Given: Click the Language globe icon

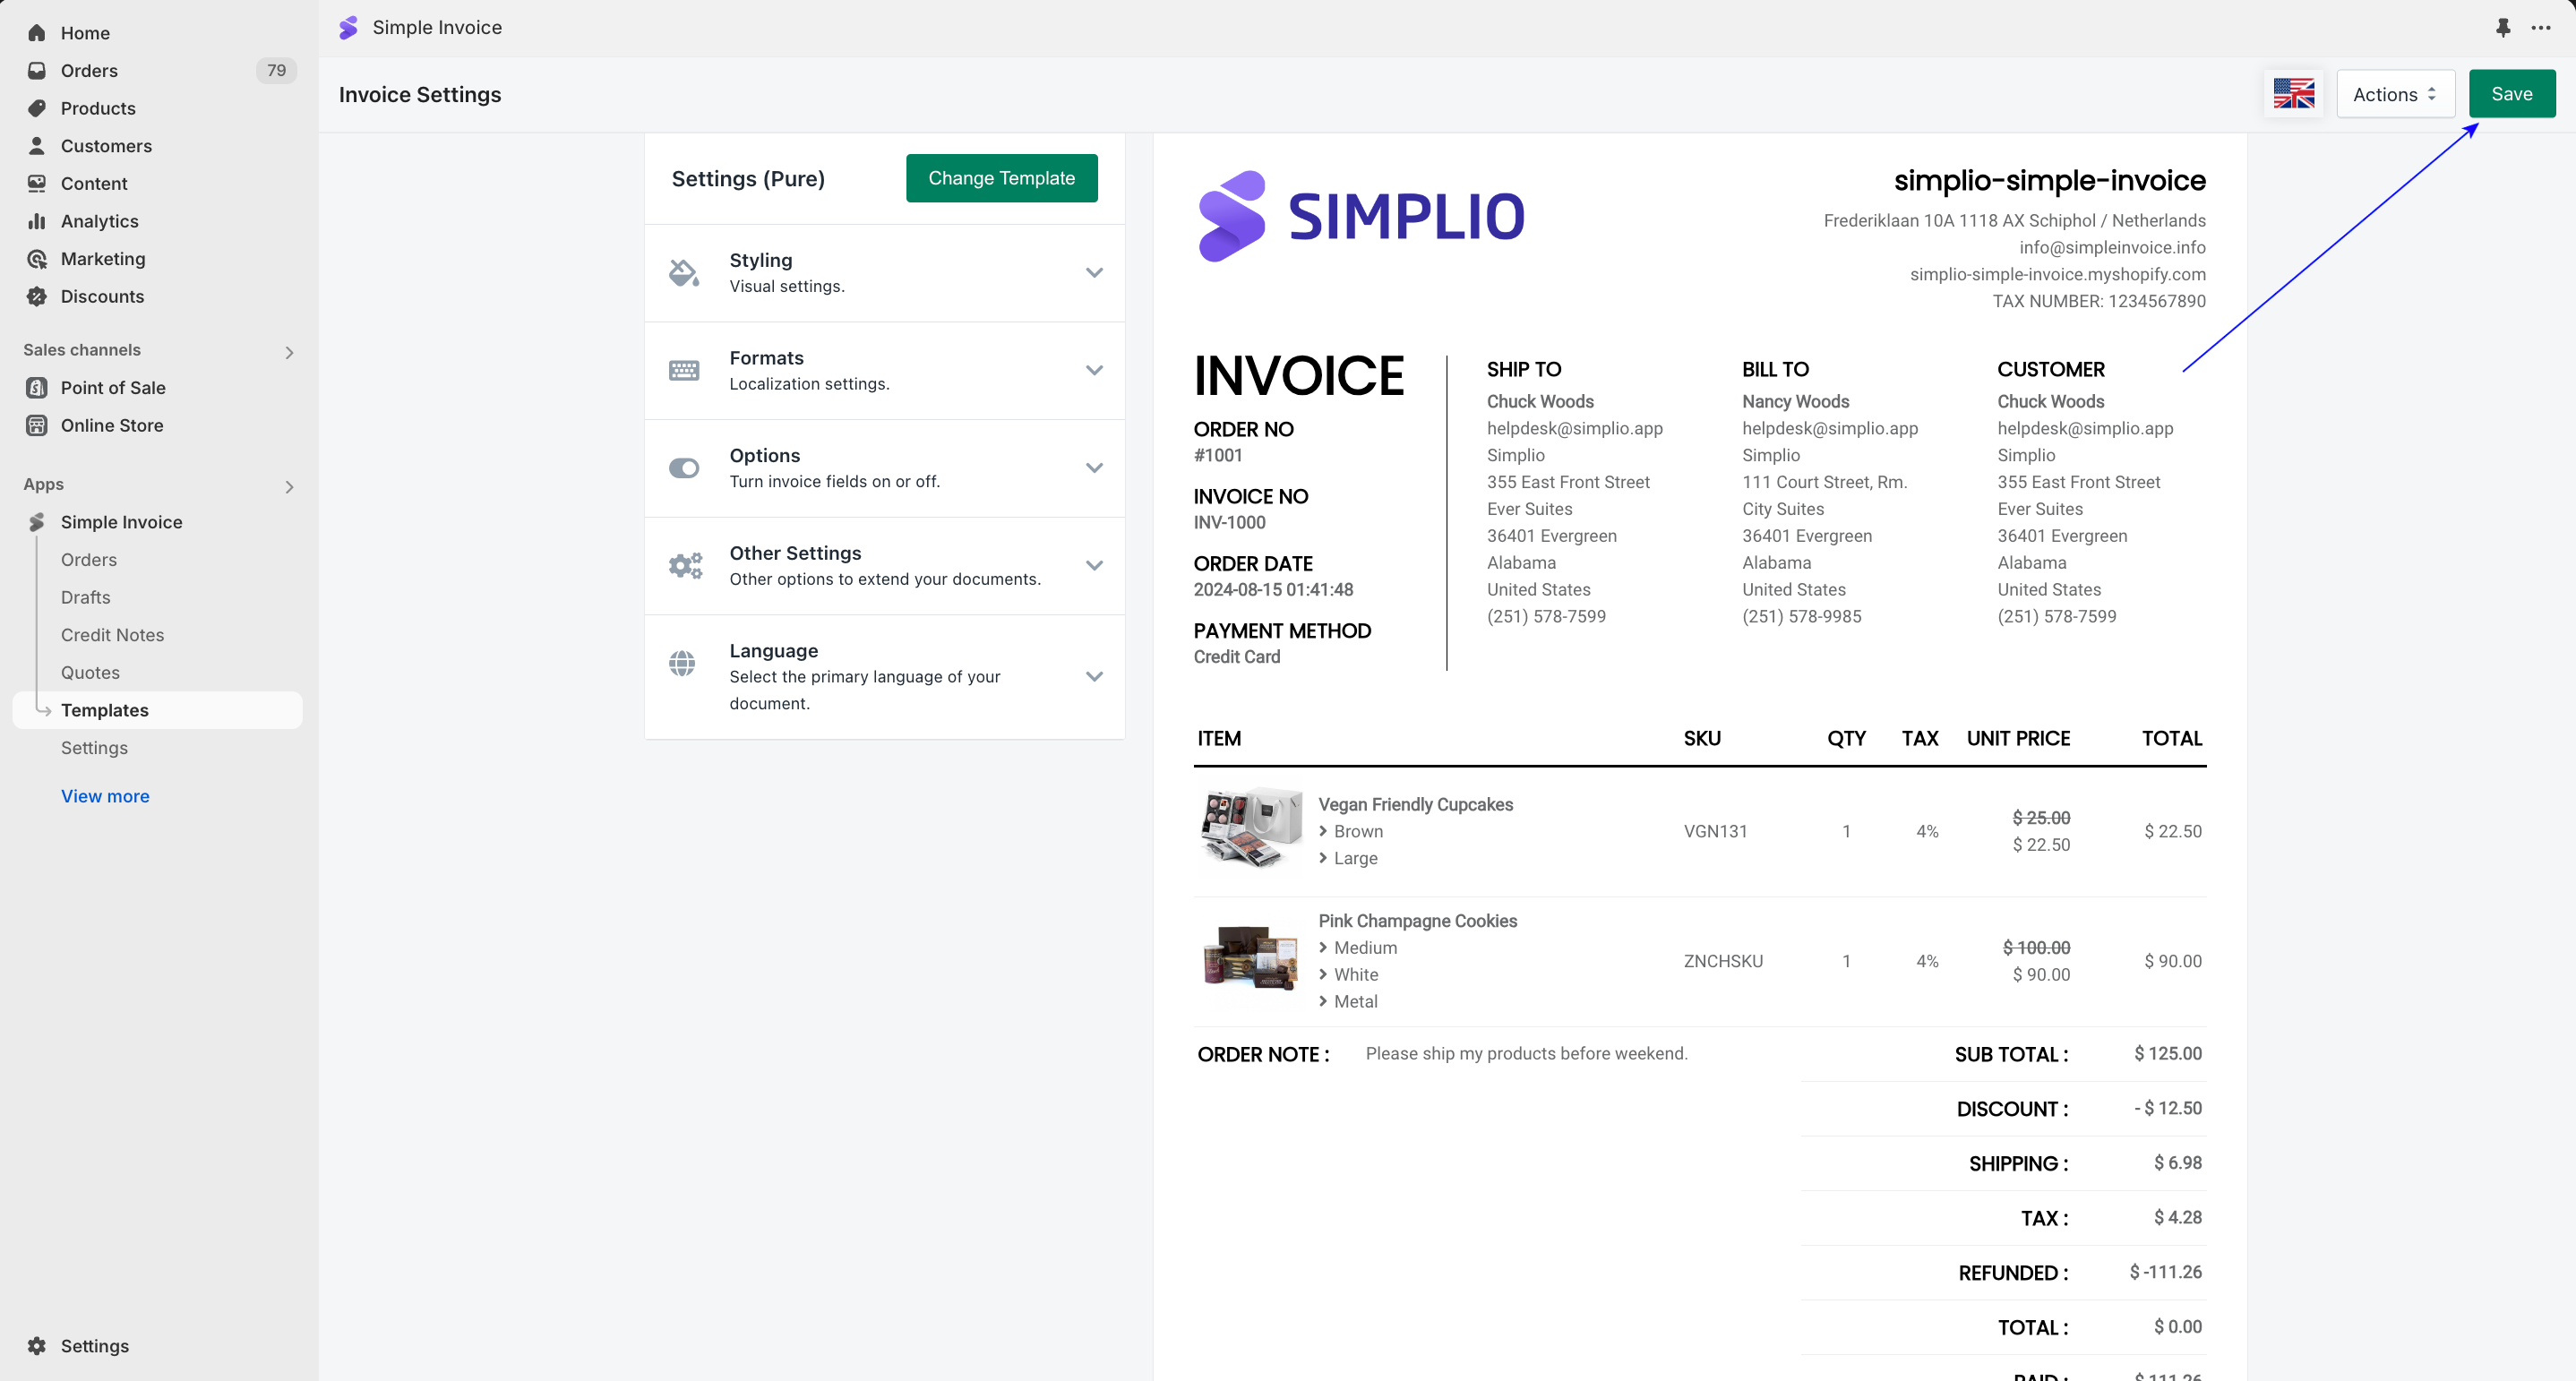Looking at the screenshot, I should [x=682, y=663].
